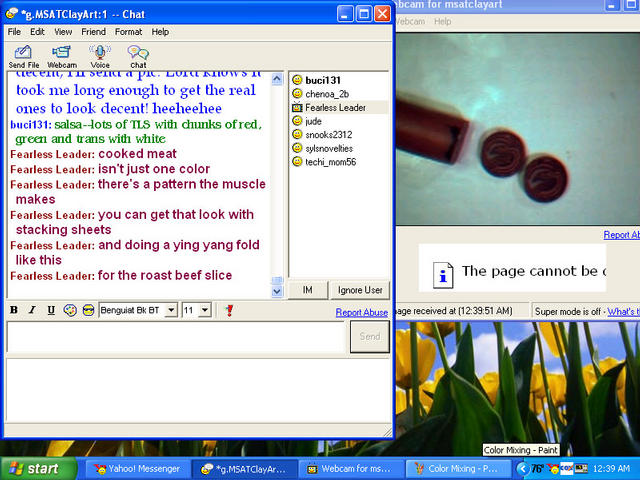Click the Send button
The height and width of the screenshot is (480, 640).
coord(370,336)
